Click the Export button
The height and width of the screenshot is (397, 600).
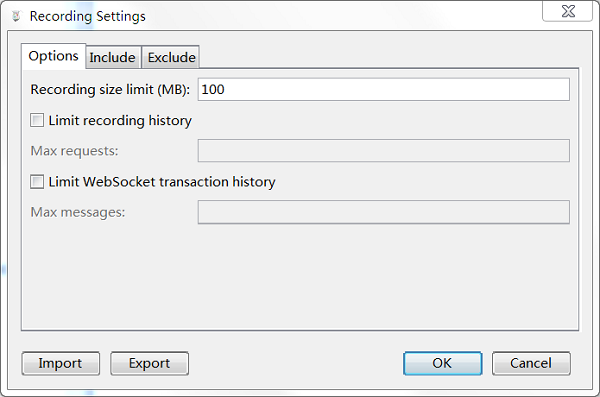[x=149, y=363]
